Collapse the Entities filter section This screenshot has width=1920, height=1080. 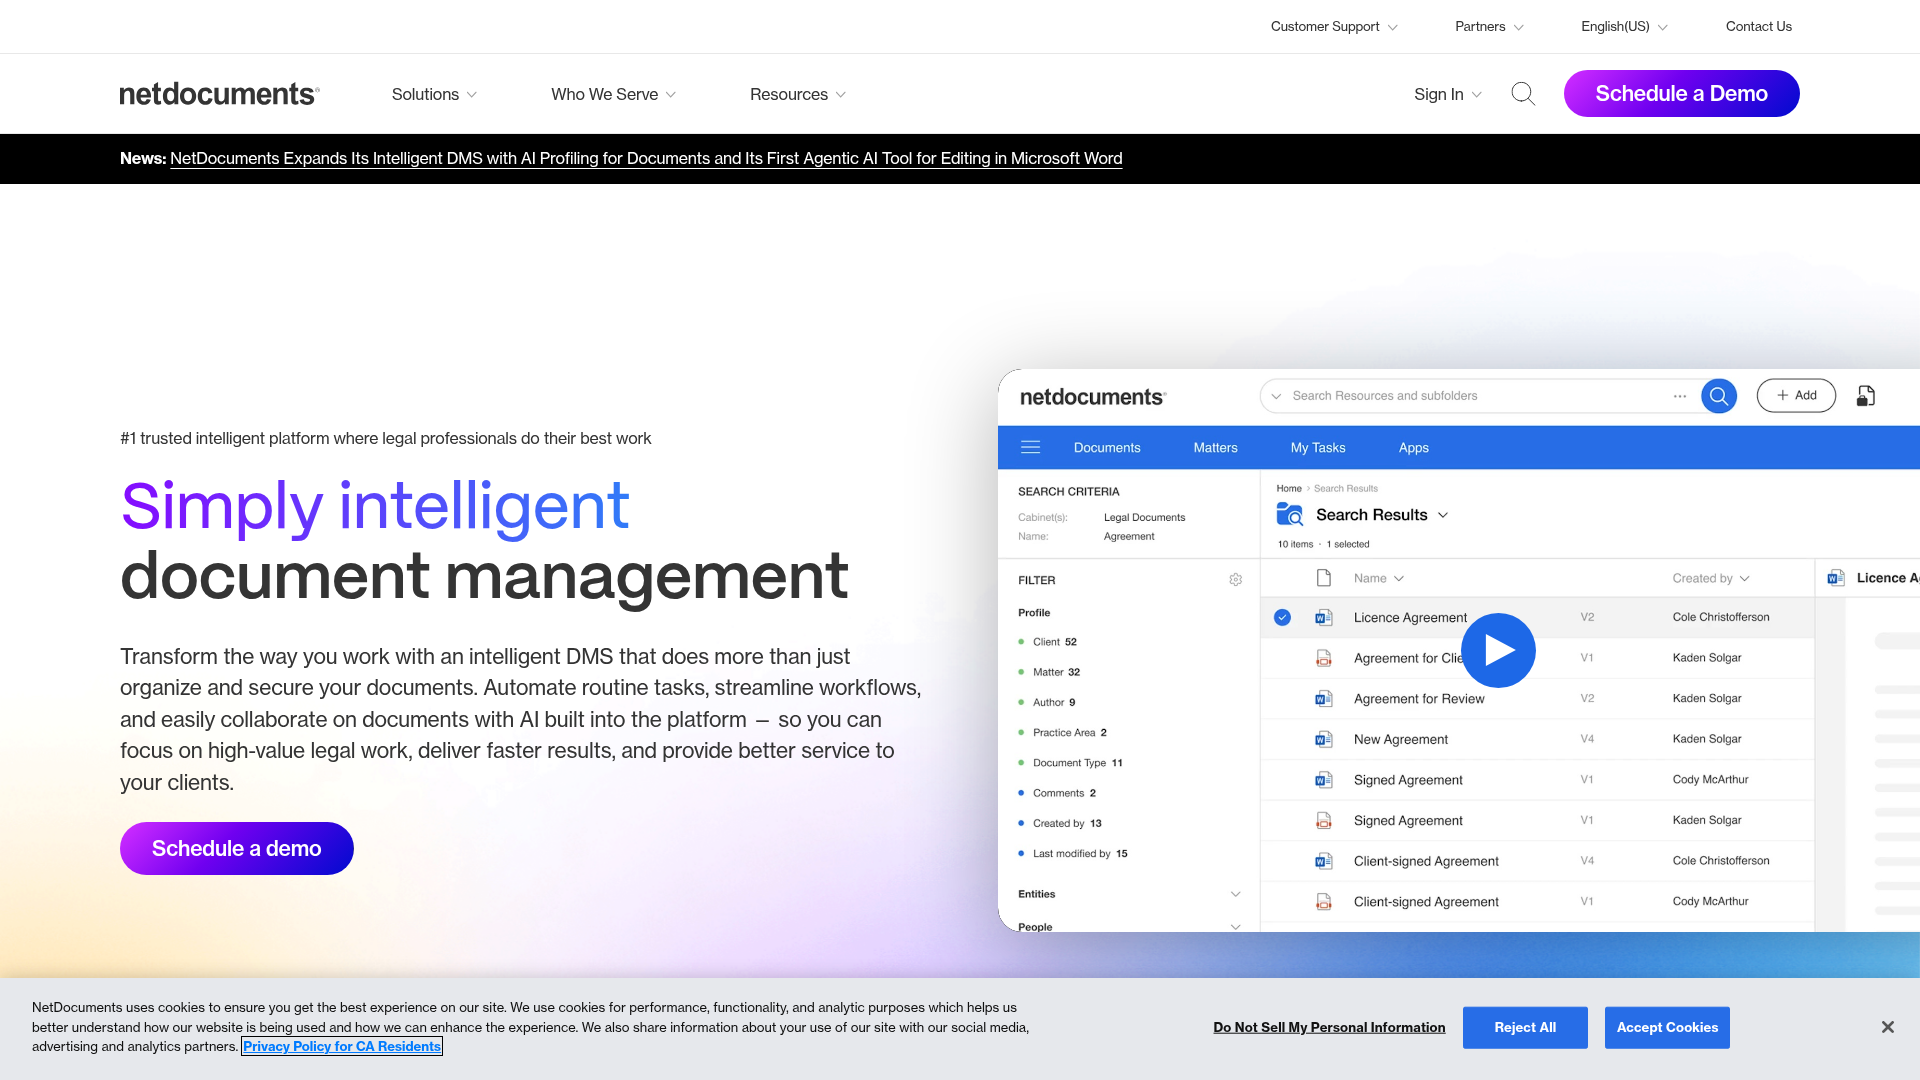tap(1236, 893)
